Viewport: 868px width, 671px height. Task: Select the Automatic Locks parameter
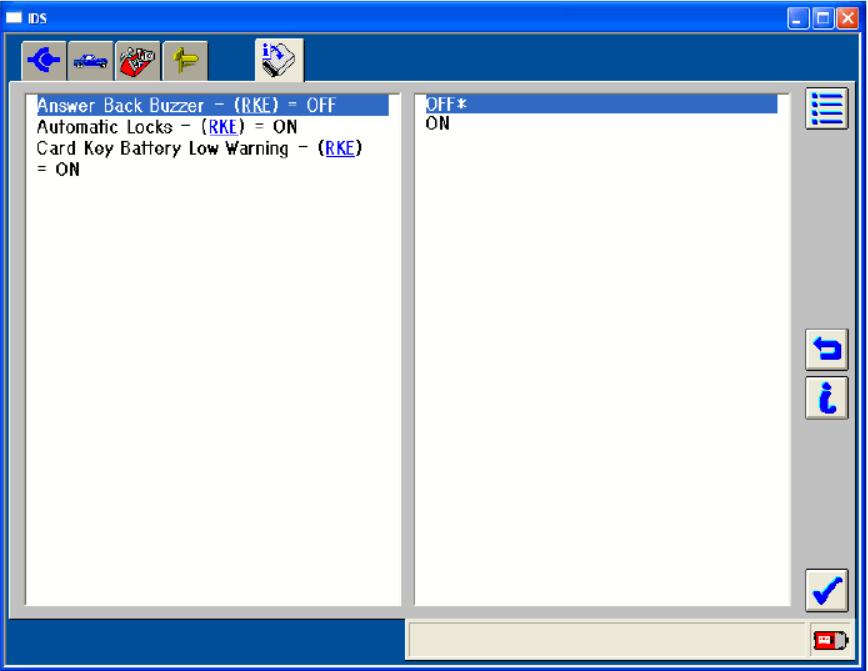[110, 127]
